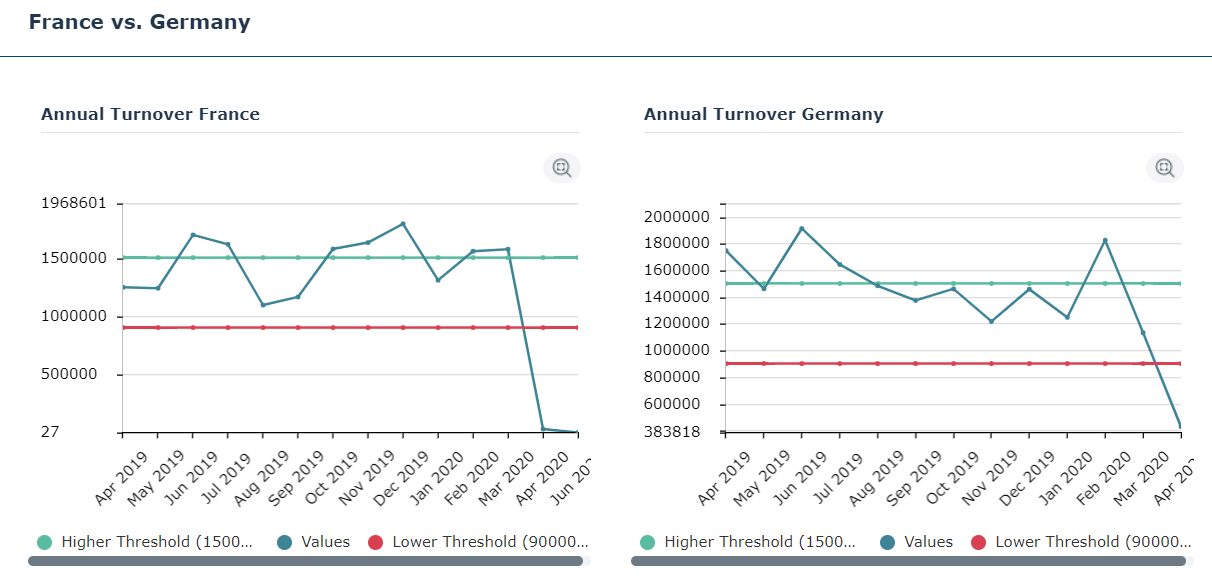Click the zoom icon on the Germany chart
This screenshot has height=583, width=1212.
[1164, 168]
